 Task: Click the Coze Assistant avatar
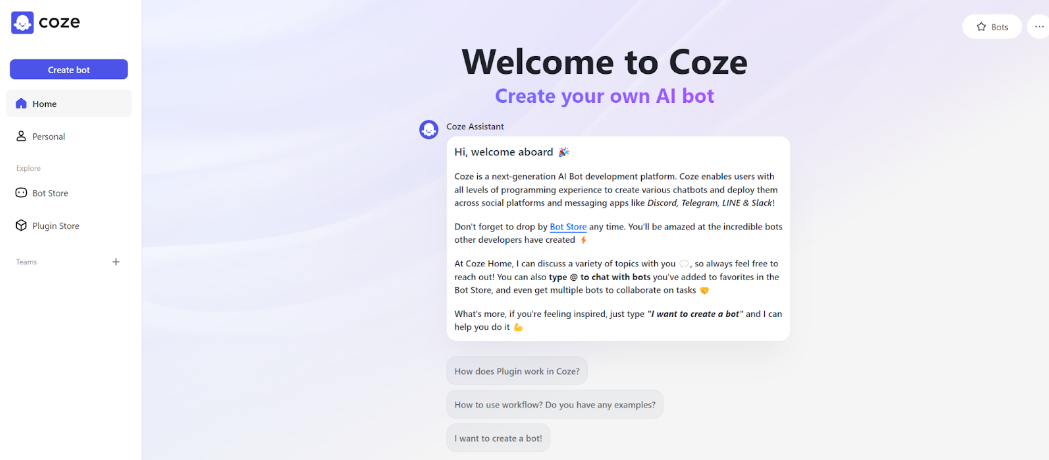(x=429, y=130)
